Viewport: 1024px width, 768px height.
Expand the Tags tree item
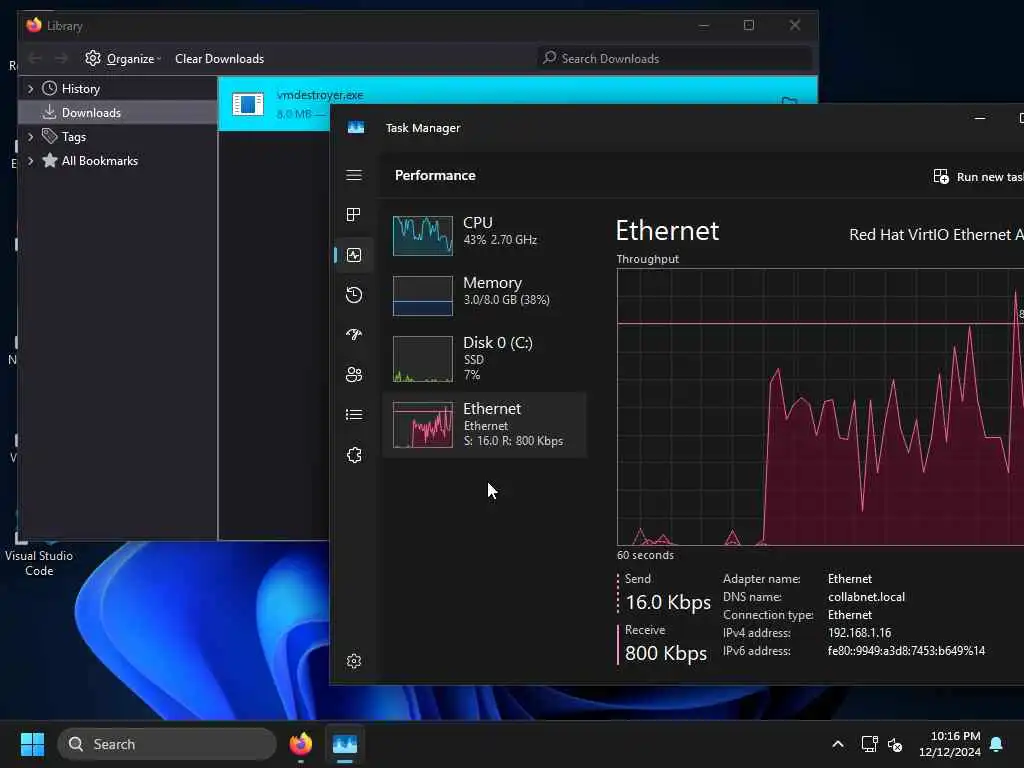click(x=30, y=136)
